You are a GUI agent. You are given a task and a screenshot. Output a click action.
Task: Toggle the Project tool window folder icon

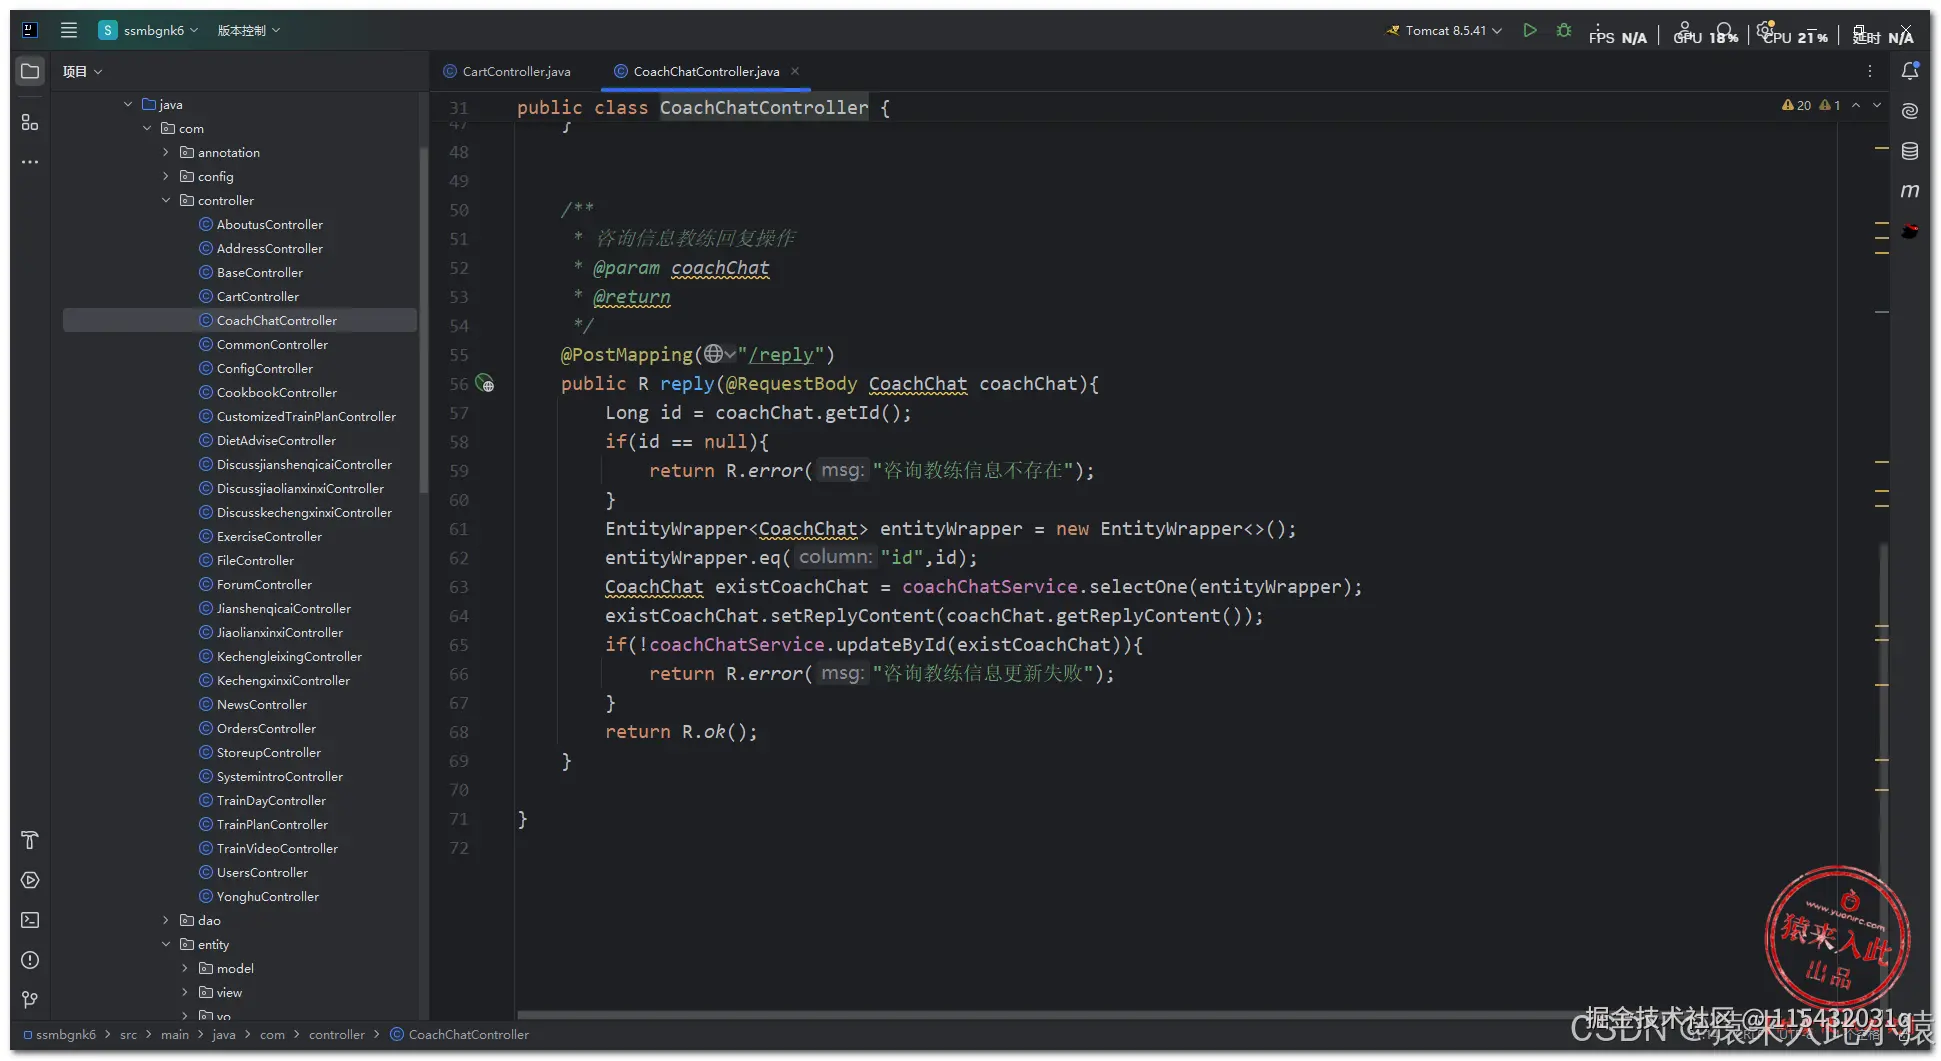pyautogui.click(x=30, y=71)
